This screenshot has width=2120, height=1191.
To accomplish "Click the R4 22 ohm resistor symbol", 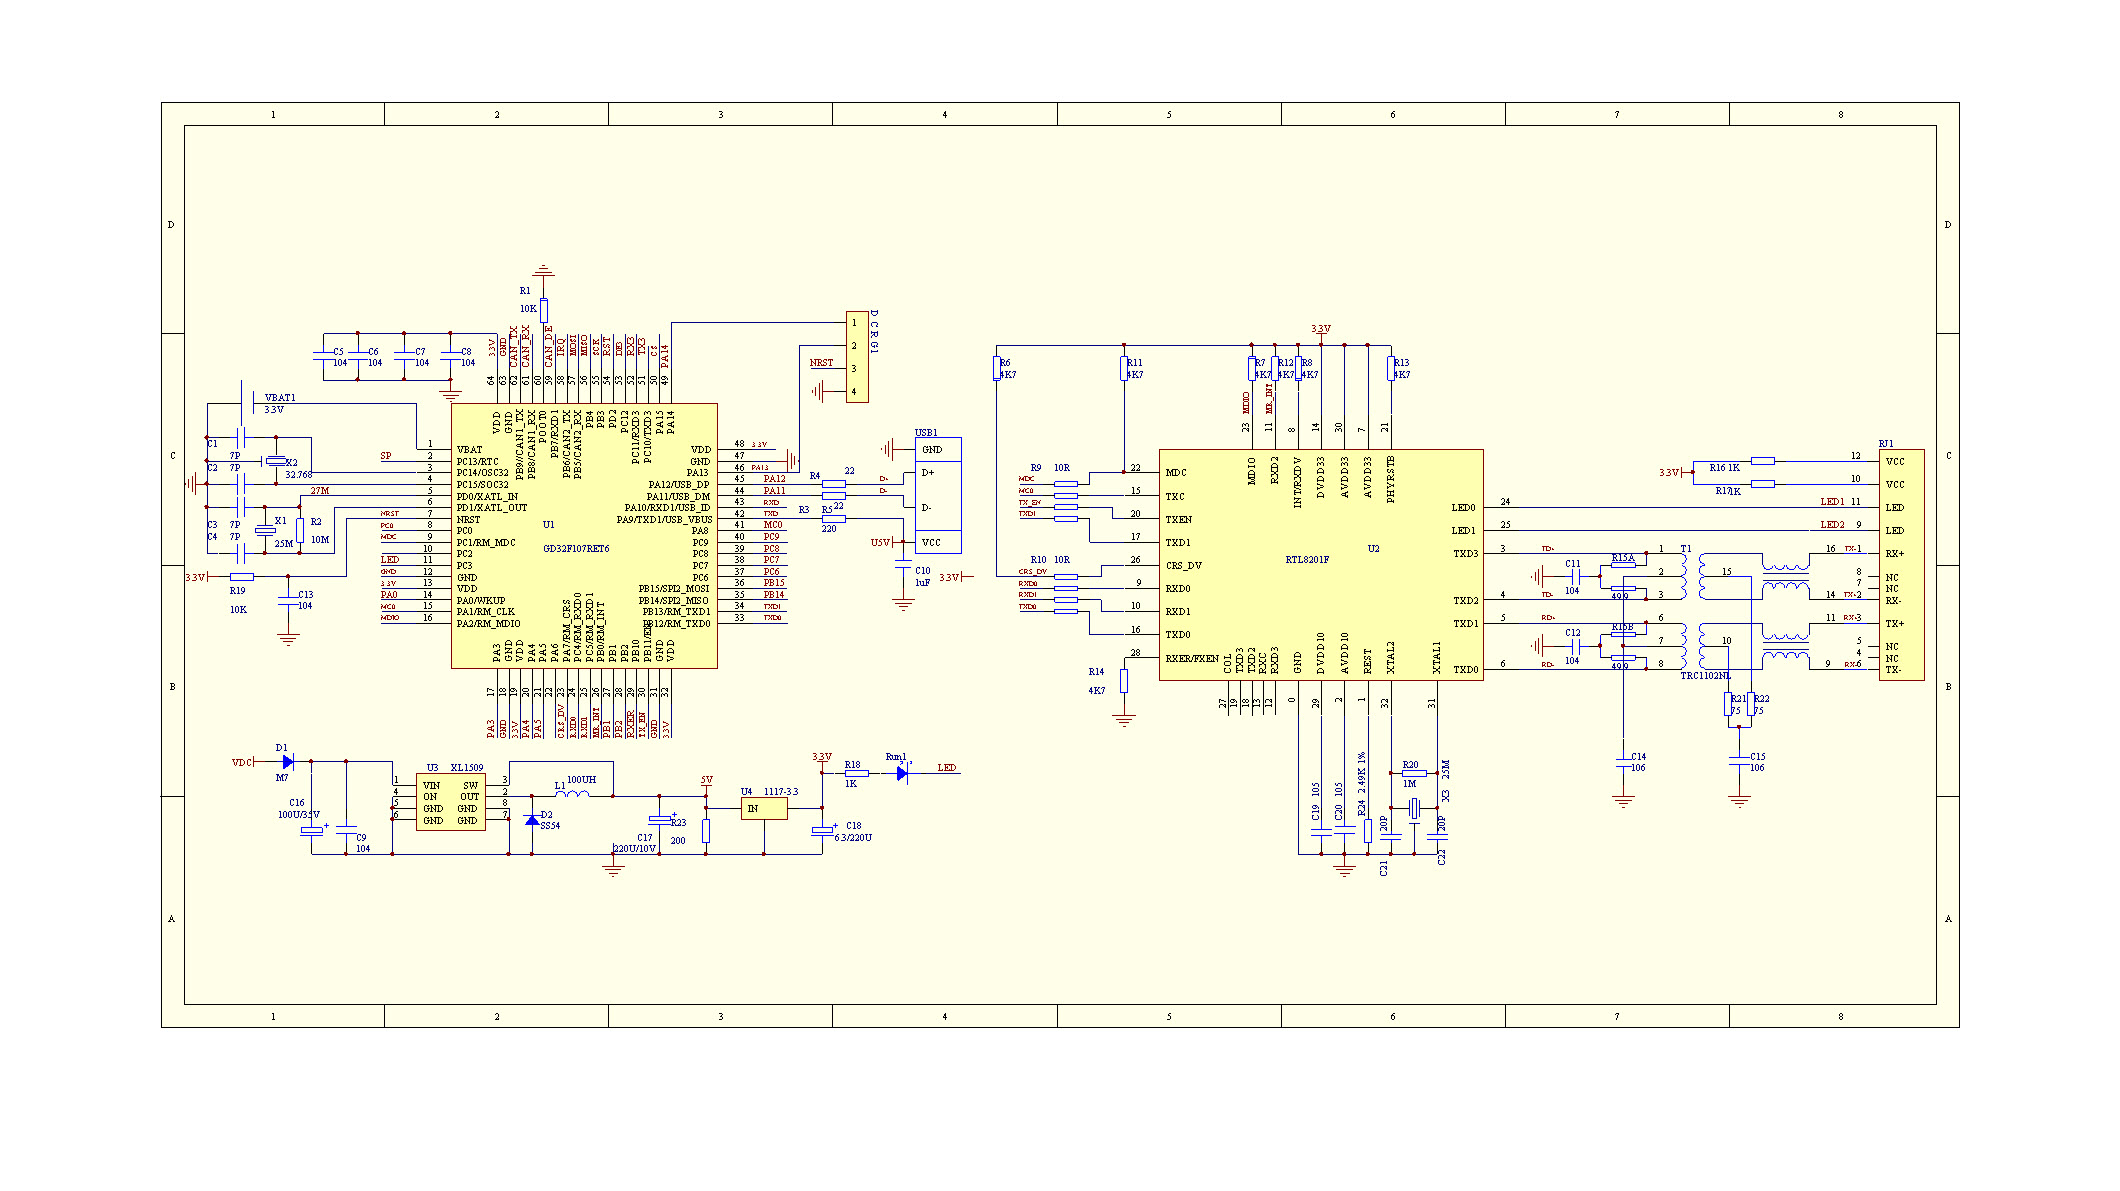I will (833, 484).
